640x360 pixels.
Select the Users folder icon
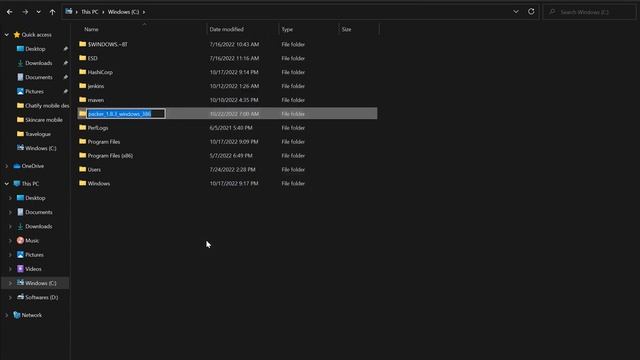pos(82,169)
